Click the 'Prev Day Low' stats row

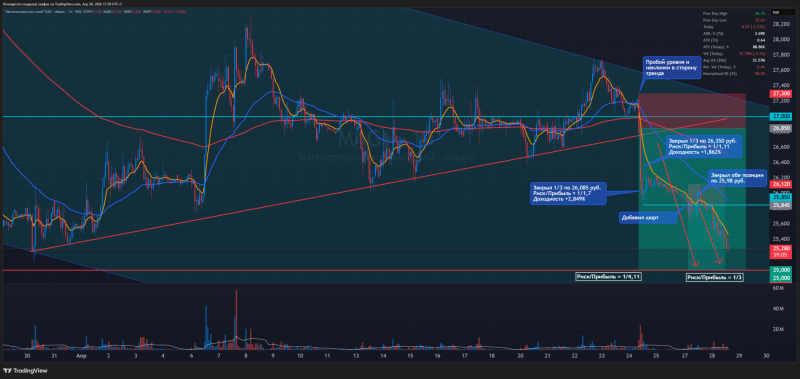(x=734, y=20)
